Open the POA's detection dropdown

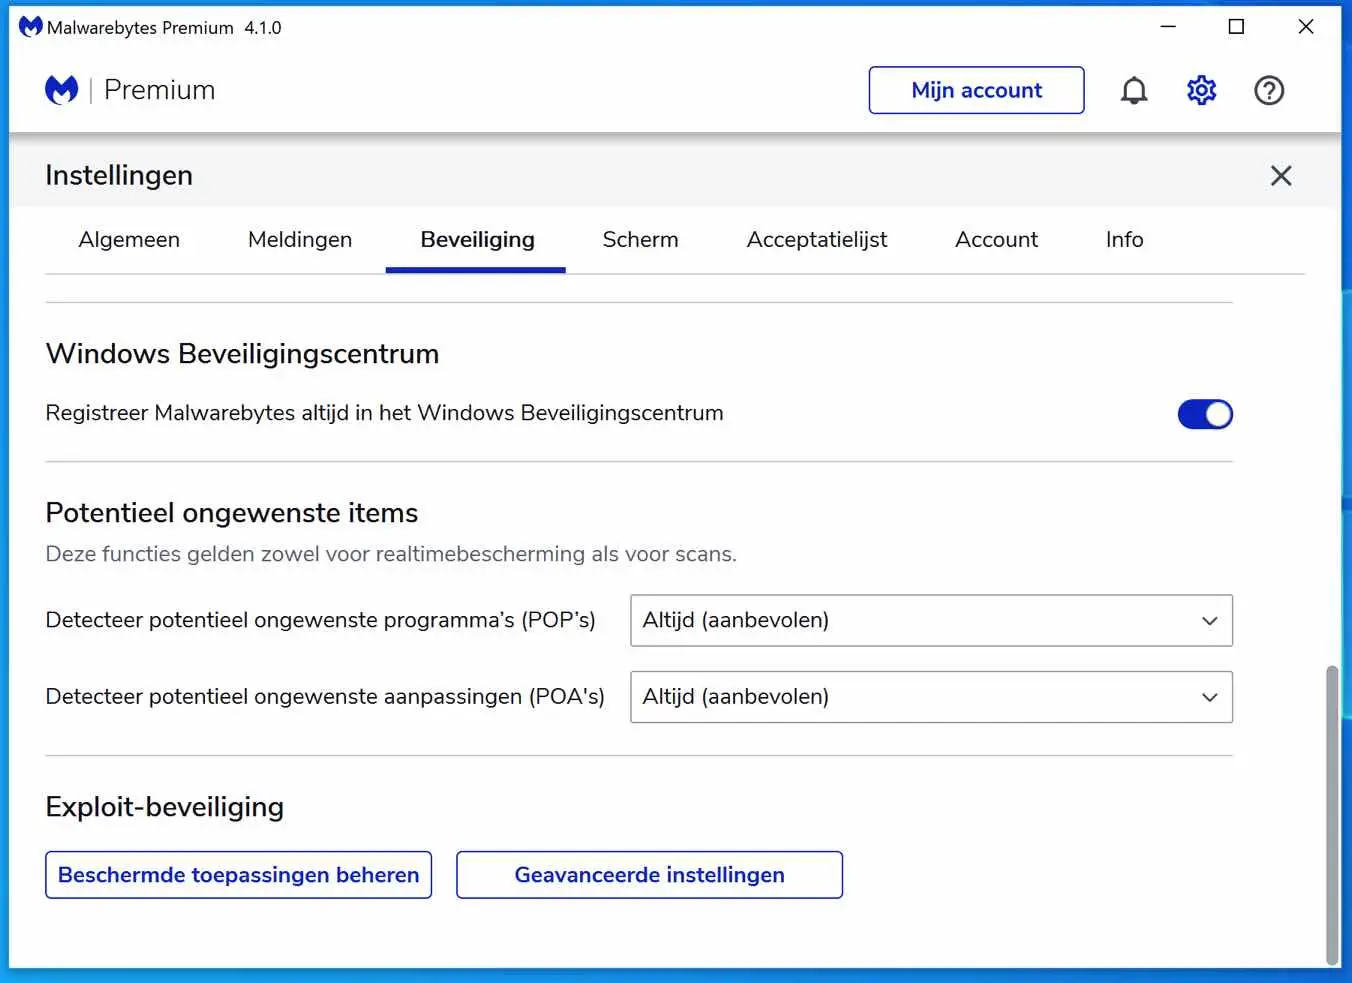(931, 697)
